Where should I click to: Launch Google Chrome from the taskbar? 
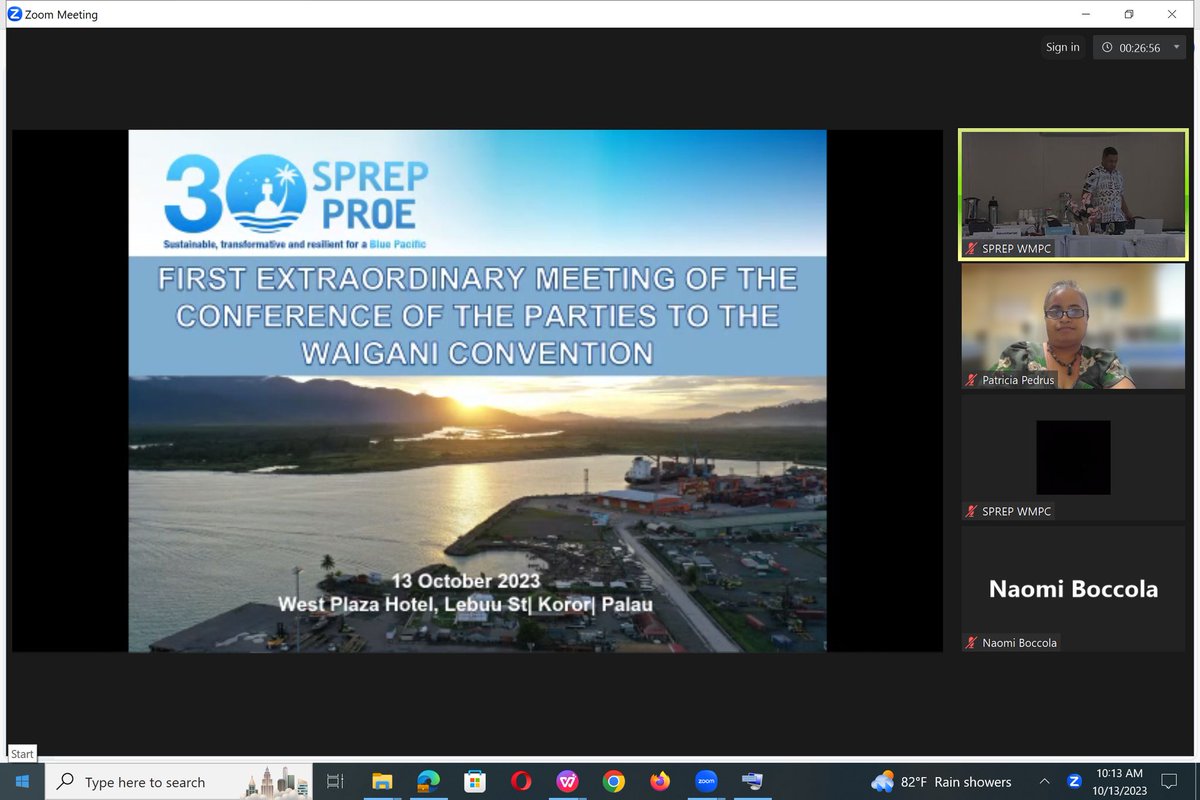pyautogui.click(x=614, y=781)
